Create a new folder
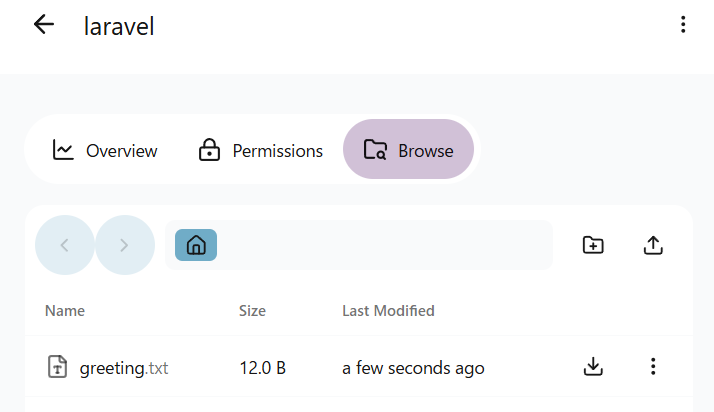 coord(593,245)
